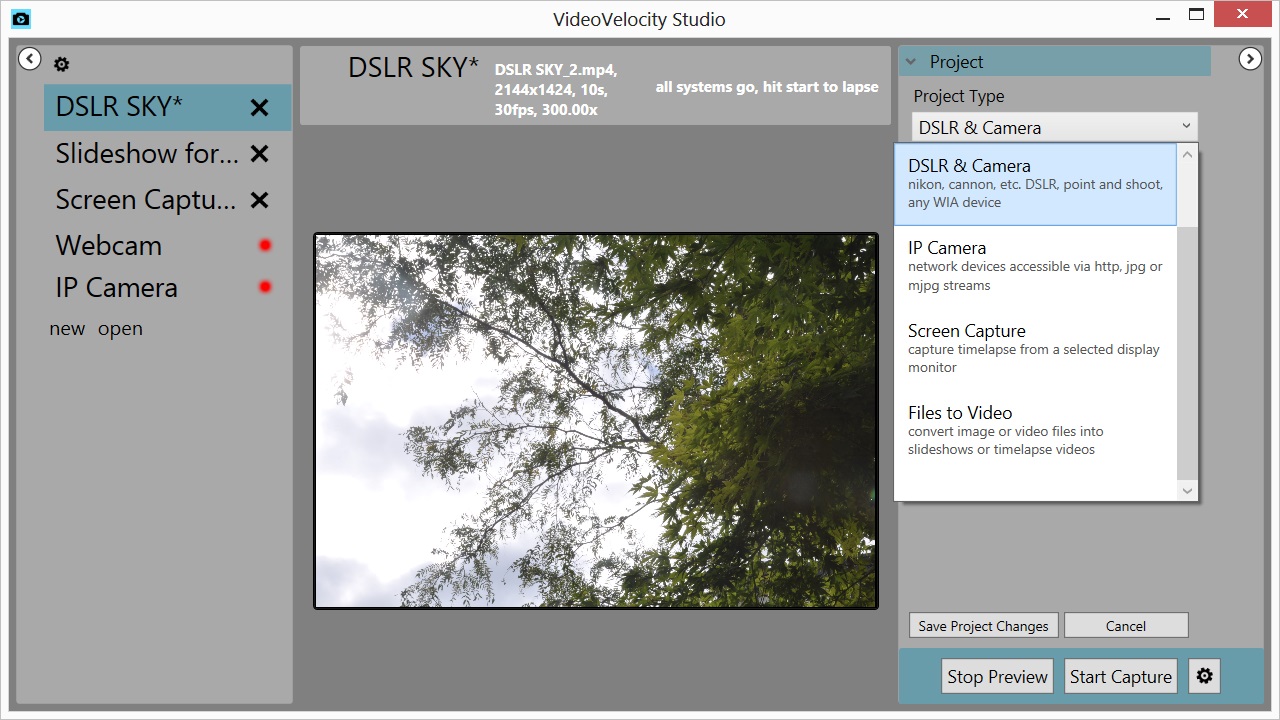1280x720 pixels.
Task: Click the Project Type label
Action: 959,96
